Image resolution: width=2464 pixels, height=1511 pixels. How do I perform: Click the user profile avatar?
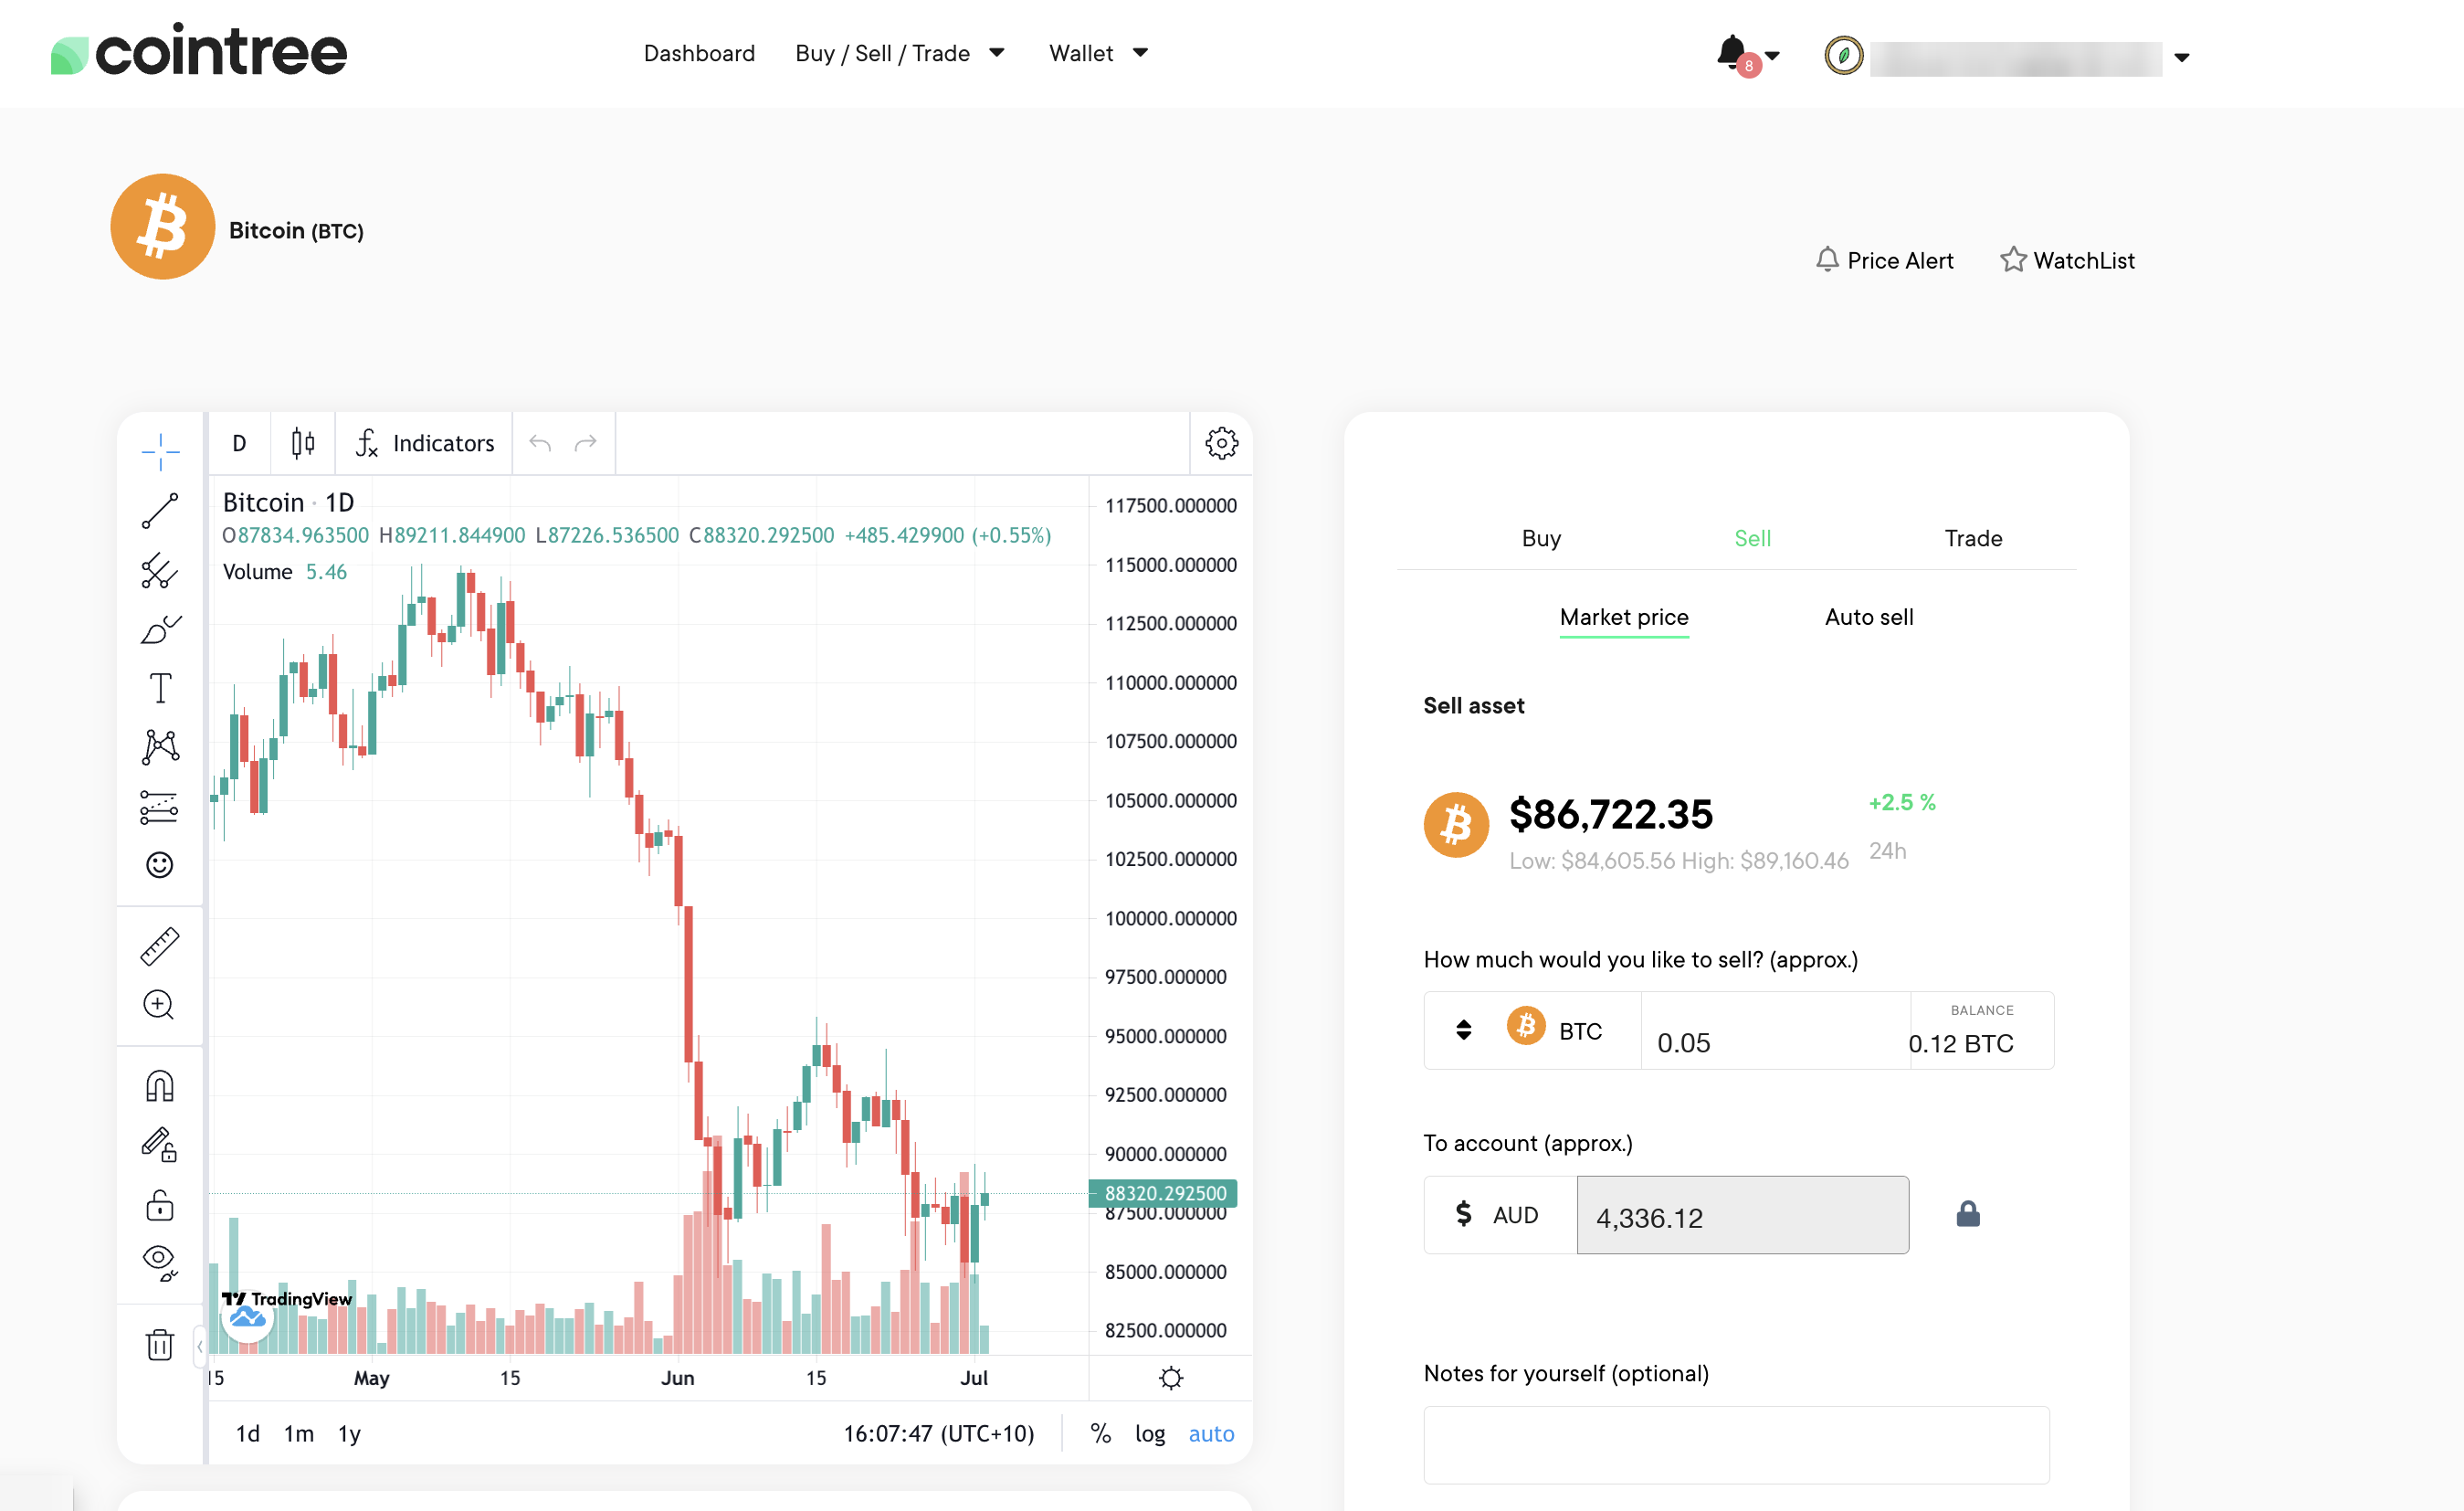[x=1844, y=55]
